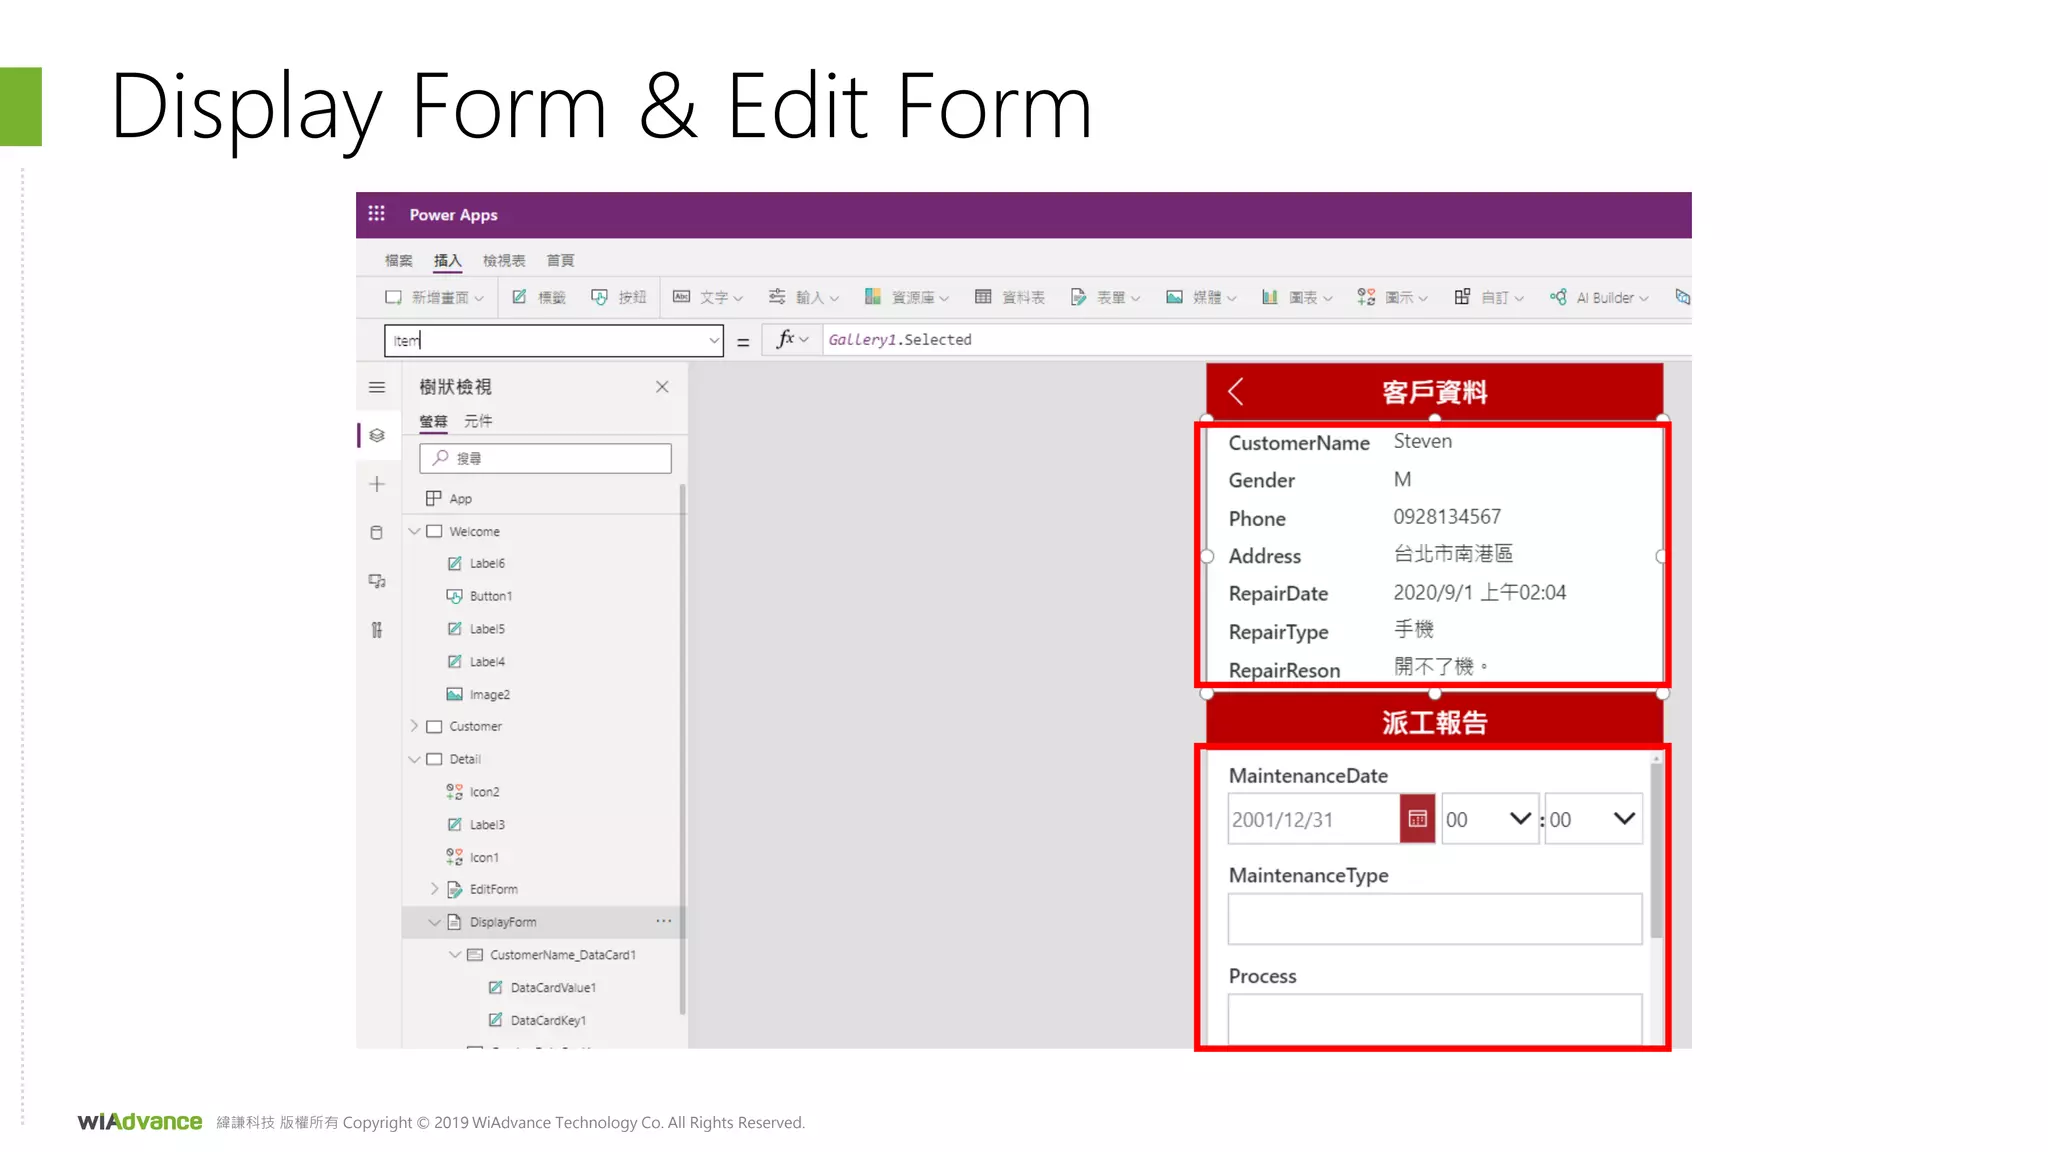
Task: Insert a 按鈕 button control
Action: 619,297
